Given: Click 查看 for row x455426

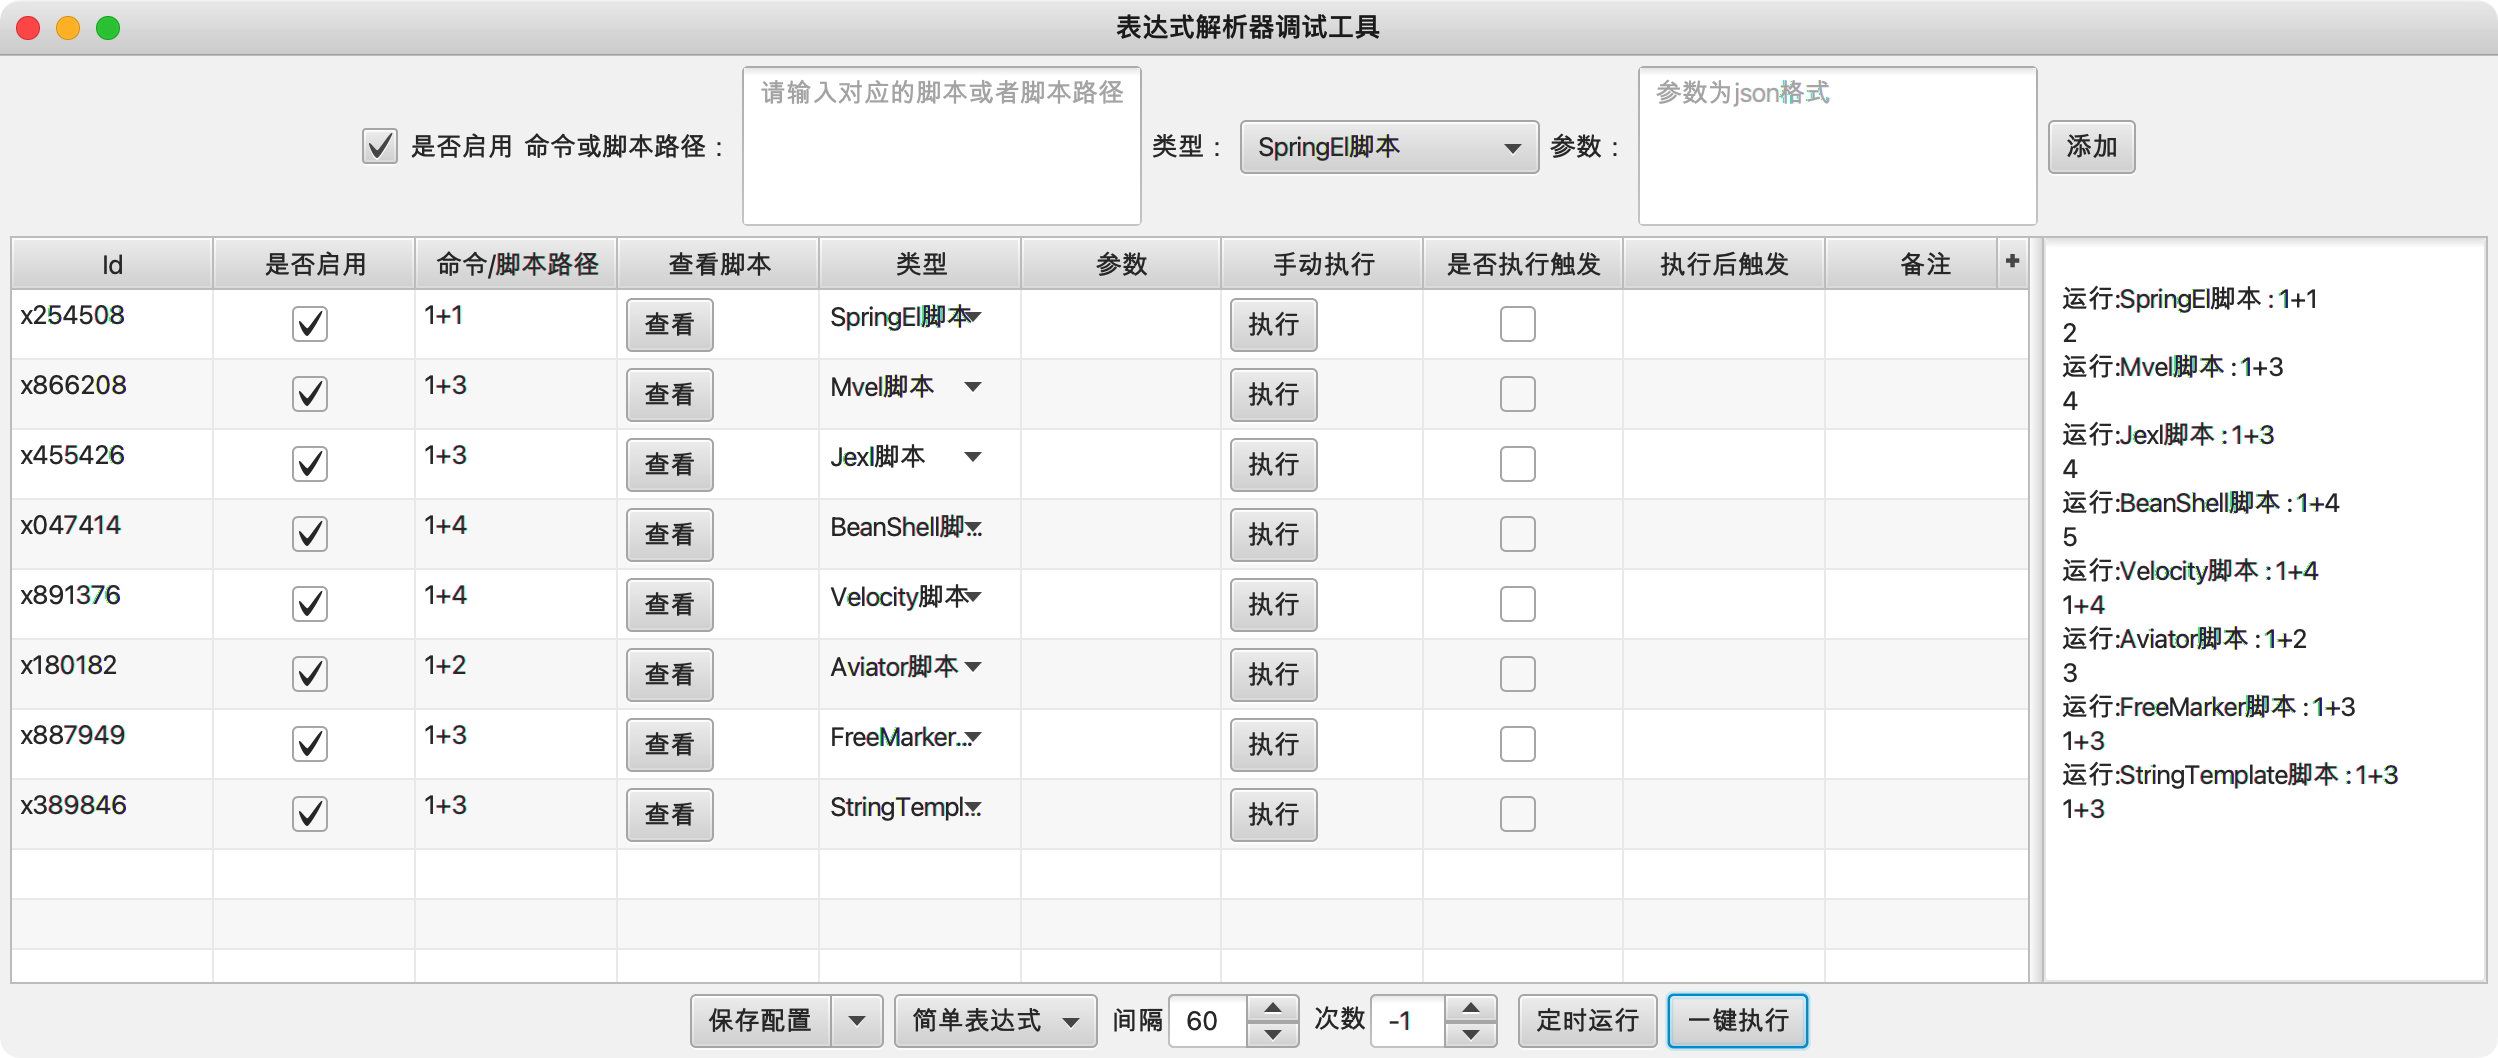Looking at the screenshot, I should pos(669,465).
